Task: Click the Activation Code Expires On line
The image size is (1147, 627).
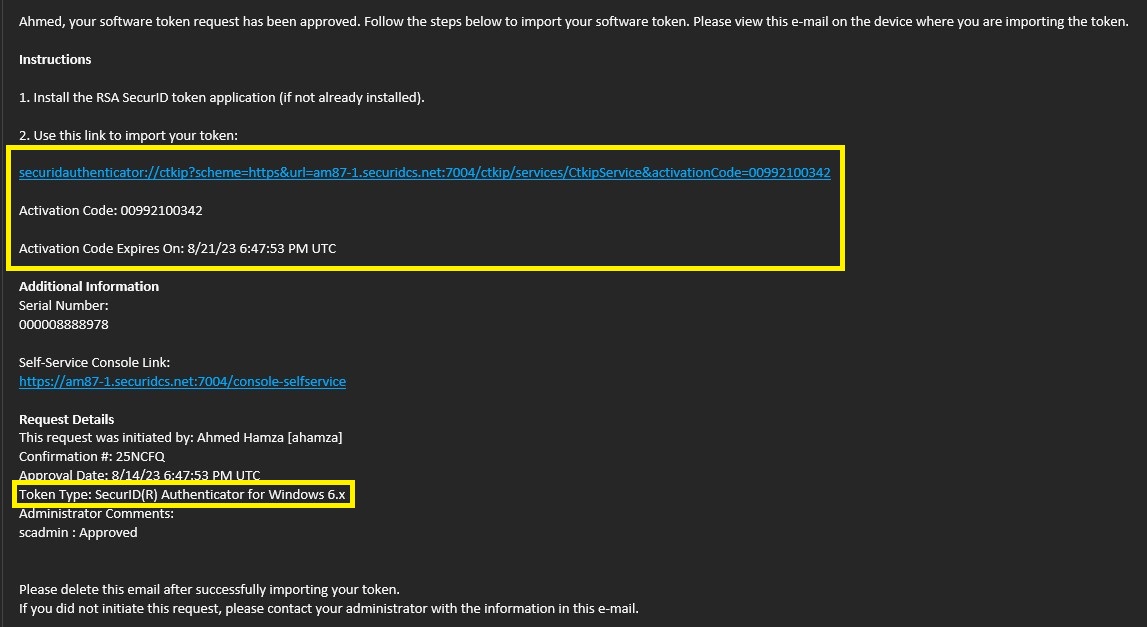Action: coord(177,248)
